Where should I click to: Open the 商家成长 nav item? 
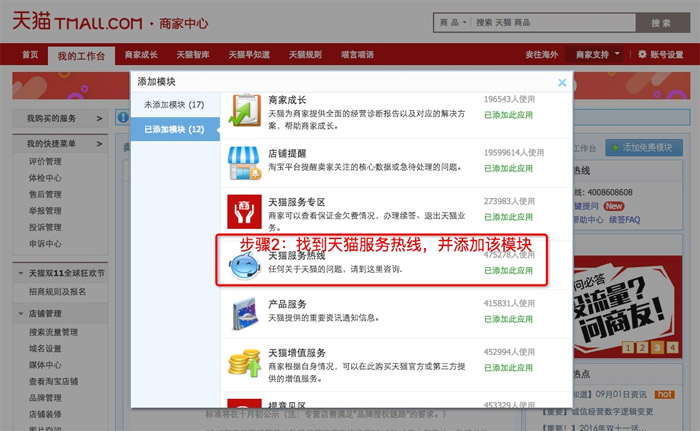(141, 54)
